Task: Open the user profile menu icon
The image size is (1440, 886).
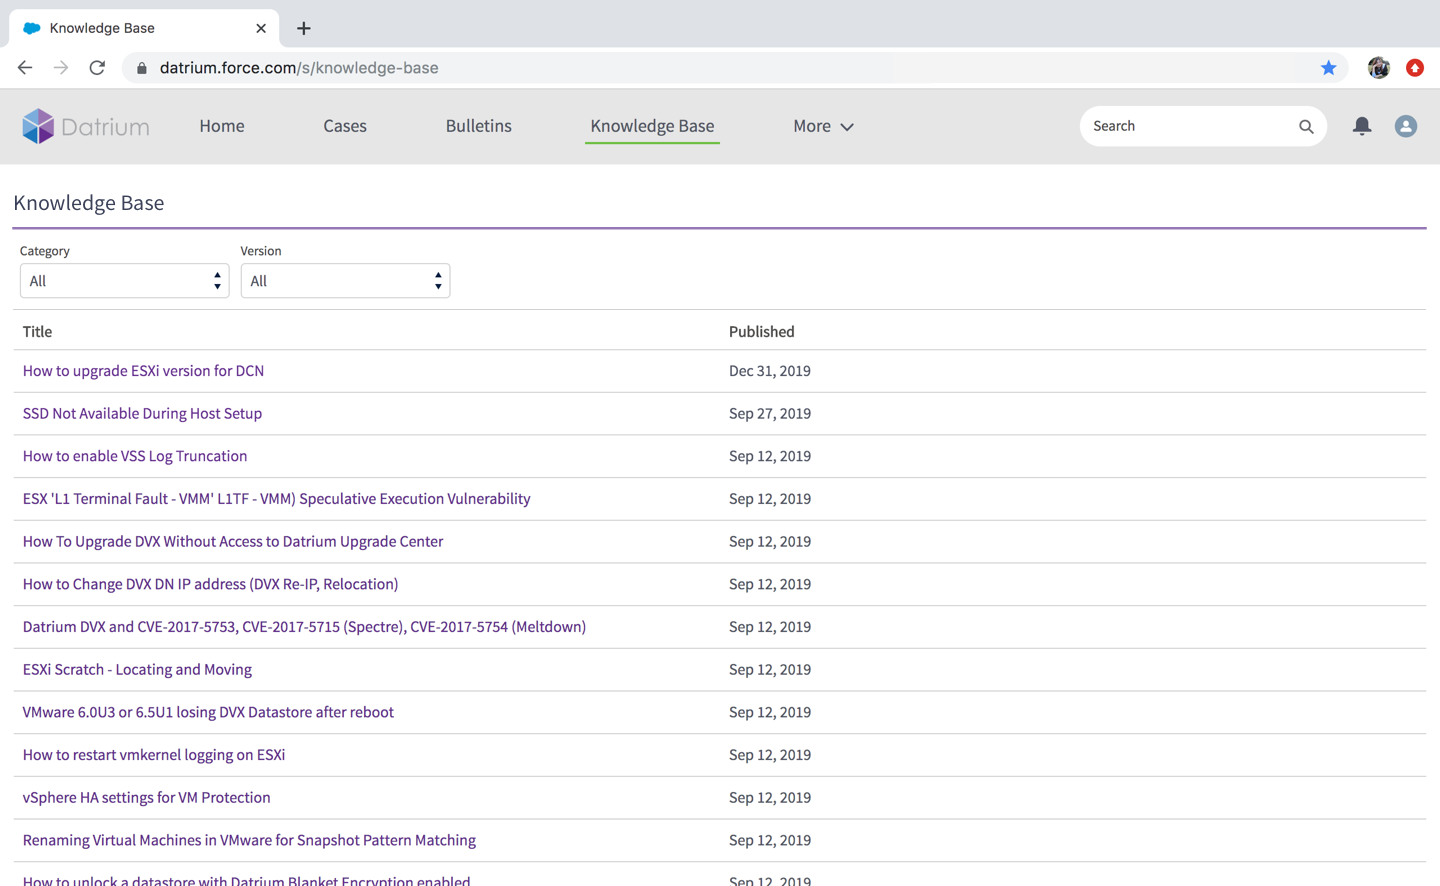Action: (1406, 126)
